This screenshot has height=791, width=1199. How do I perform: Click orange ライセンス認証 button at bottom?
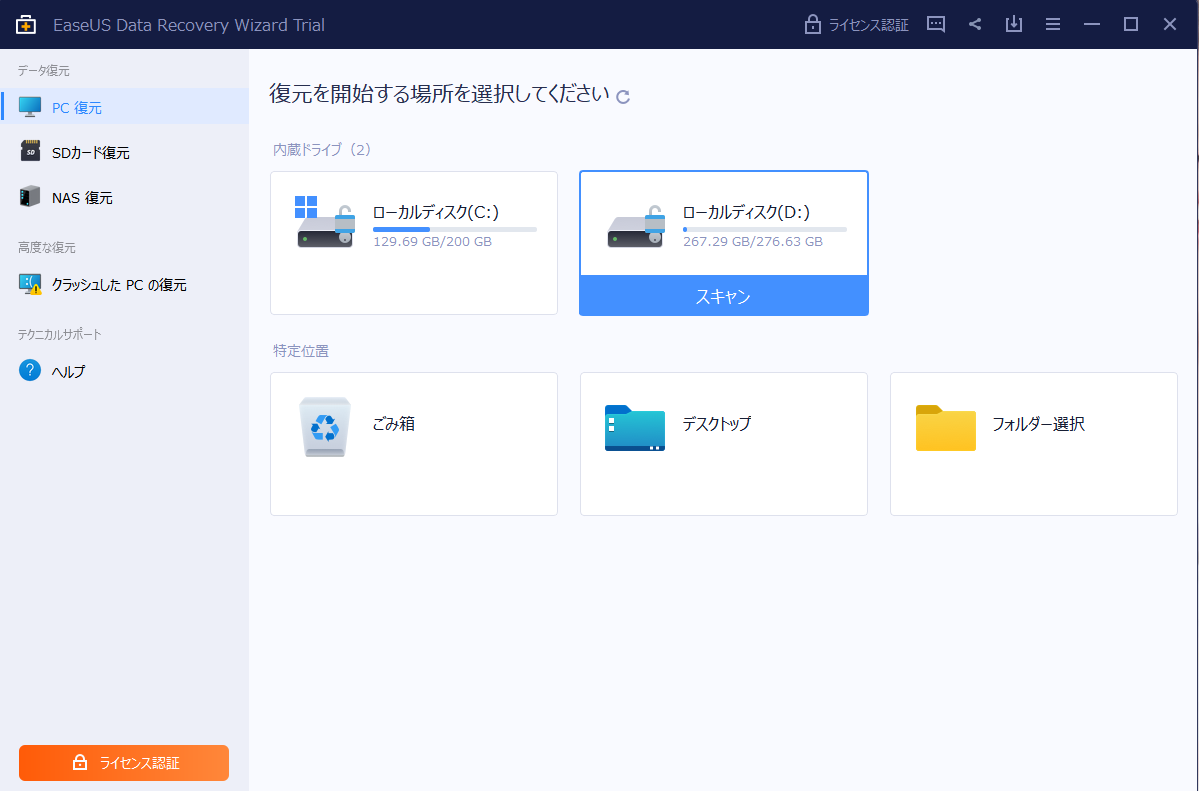(124, 763)
